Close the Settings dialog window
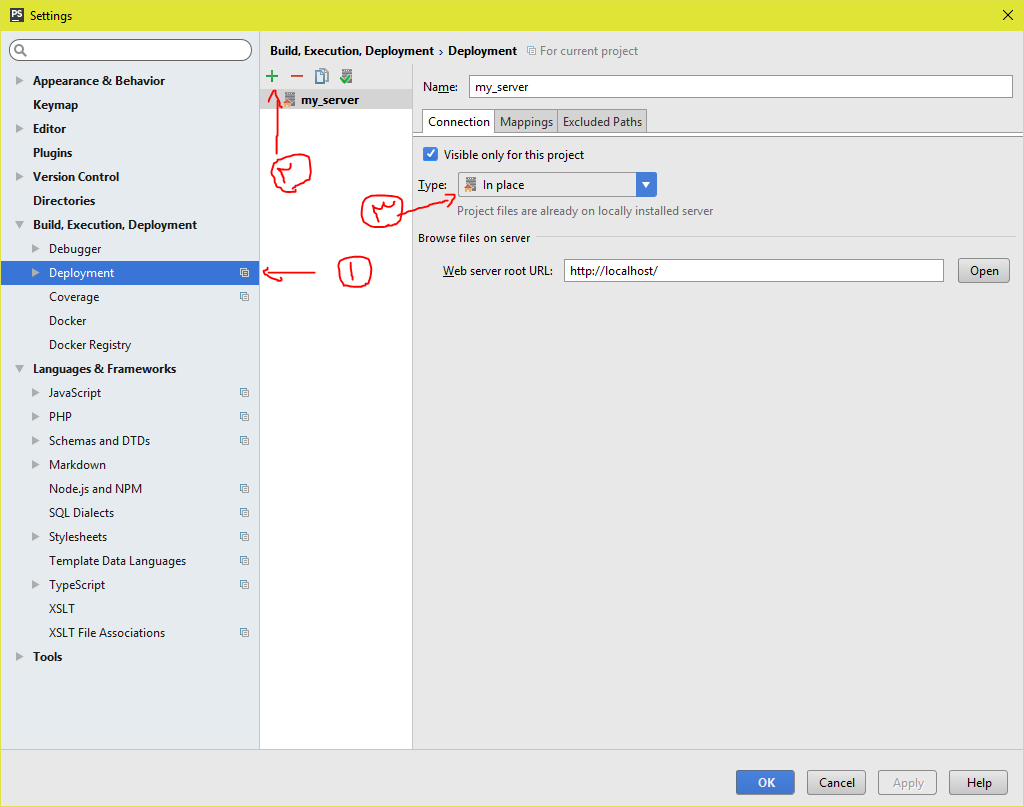The image size is (1024, 807). point(1008,15)
